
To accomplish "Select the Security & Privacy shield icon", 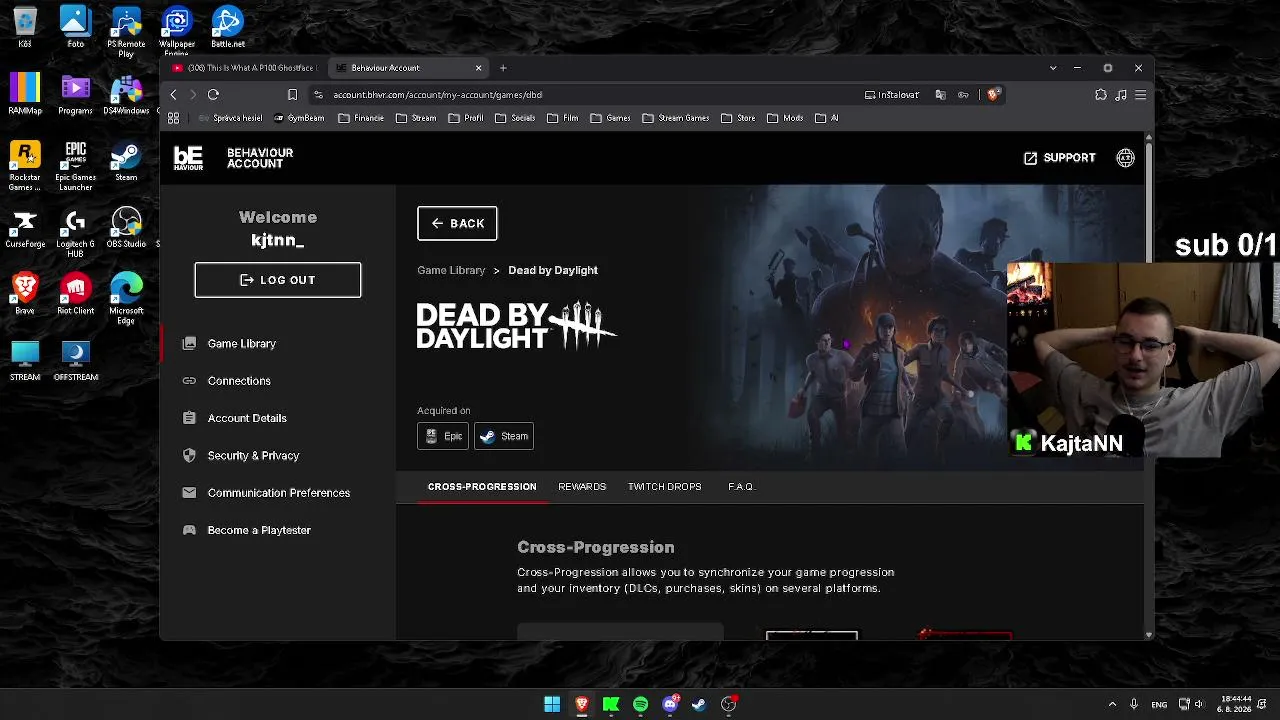I will tap(189, 455).
